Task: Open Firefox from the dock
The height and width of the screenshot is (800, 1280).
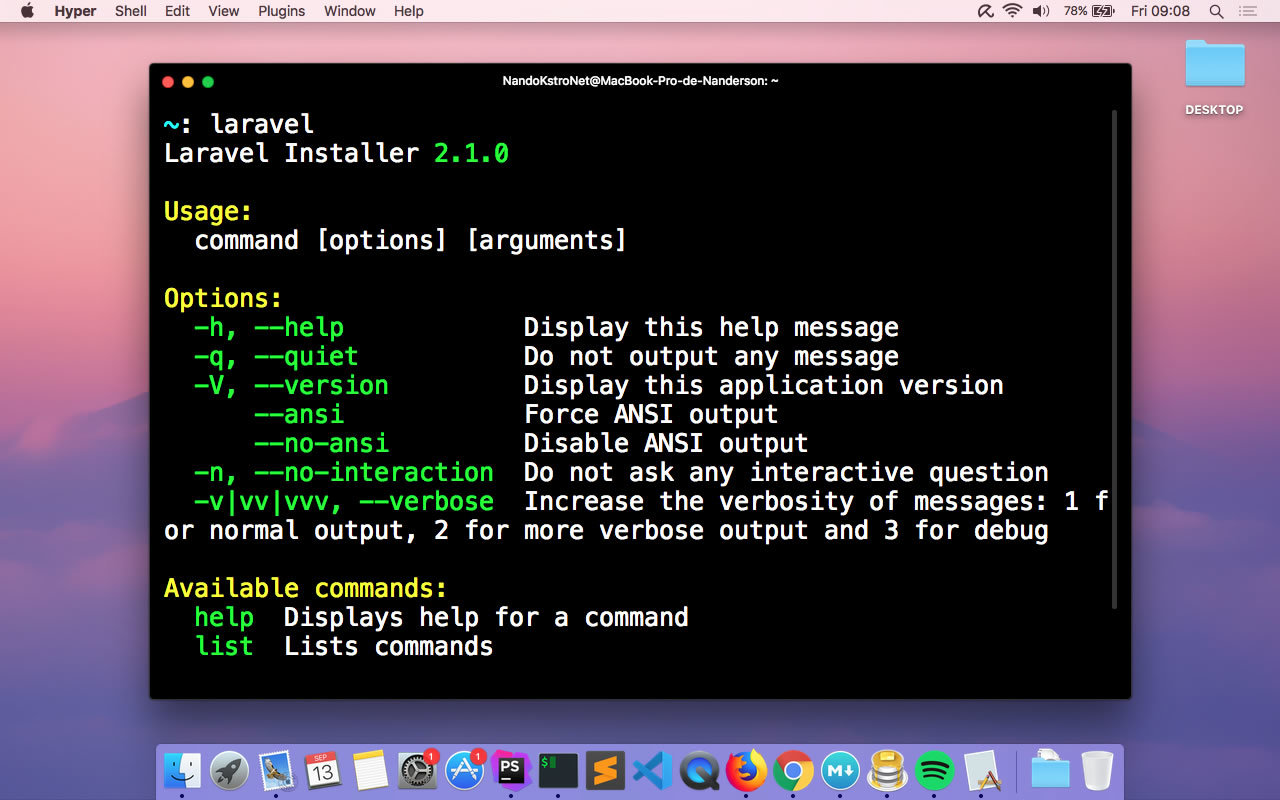Action: coord(746,771)
